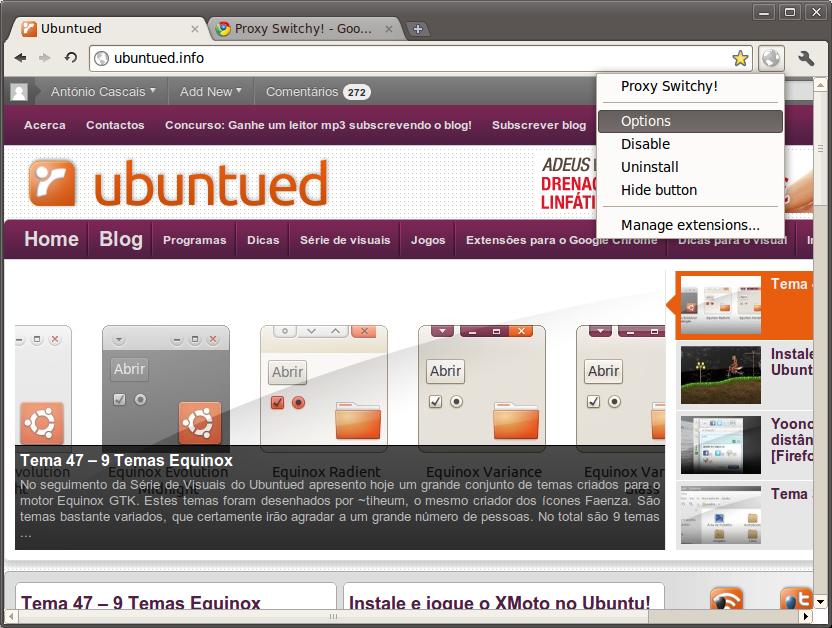This screenshot has width=832, height=628.
Task: Select the highlighted Tema thumbnail
Action: 721,305
